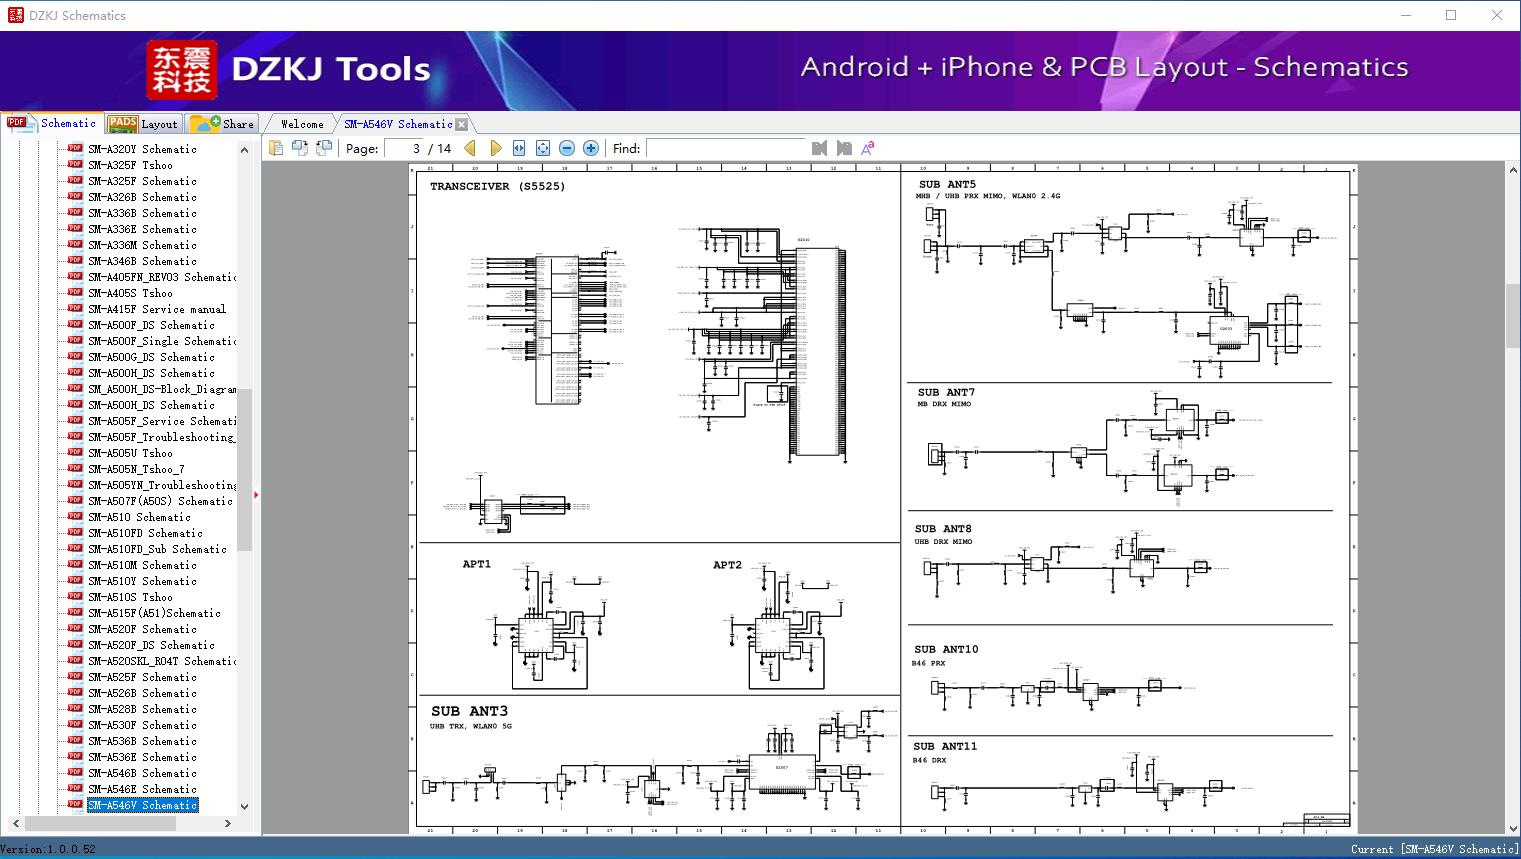Close the SM-A546V Schematic tab

pos(462,124)
